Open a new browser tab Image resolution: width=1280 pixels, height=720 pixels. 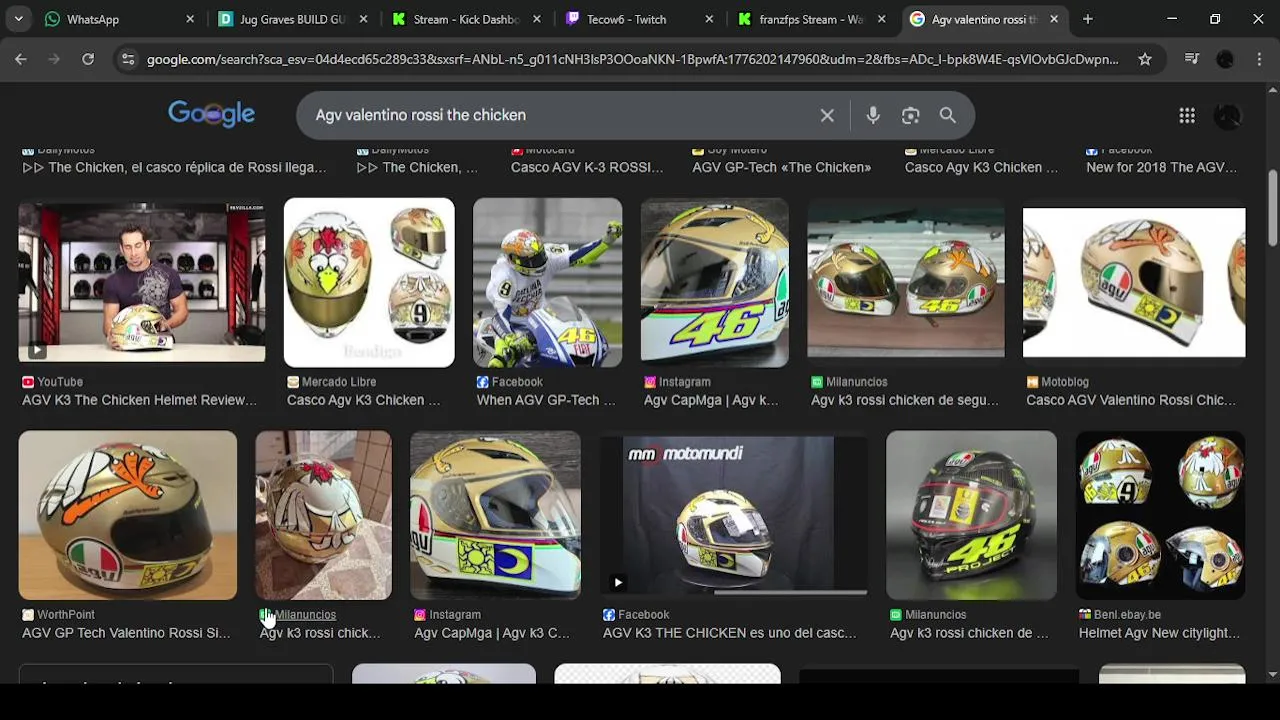point(1088,19)
